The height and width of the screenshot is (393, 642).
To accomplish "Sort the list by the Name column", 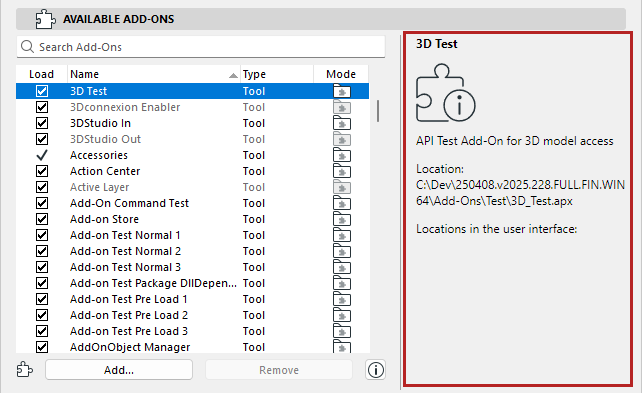I will 154,74.
